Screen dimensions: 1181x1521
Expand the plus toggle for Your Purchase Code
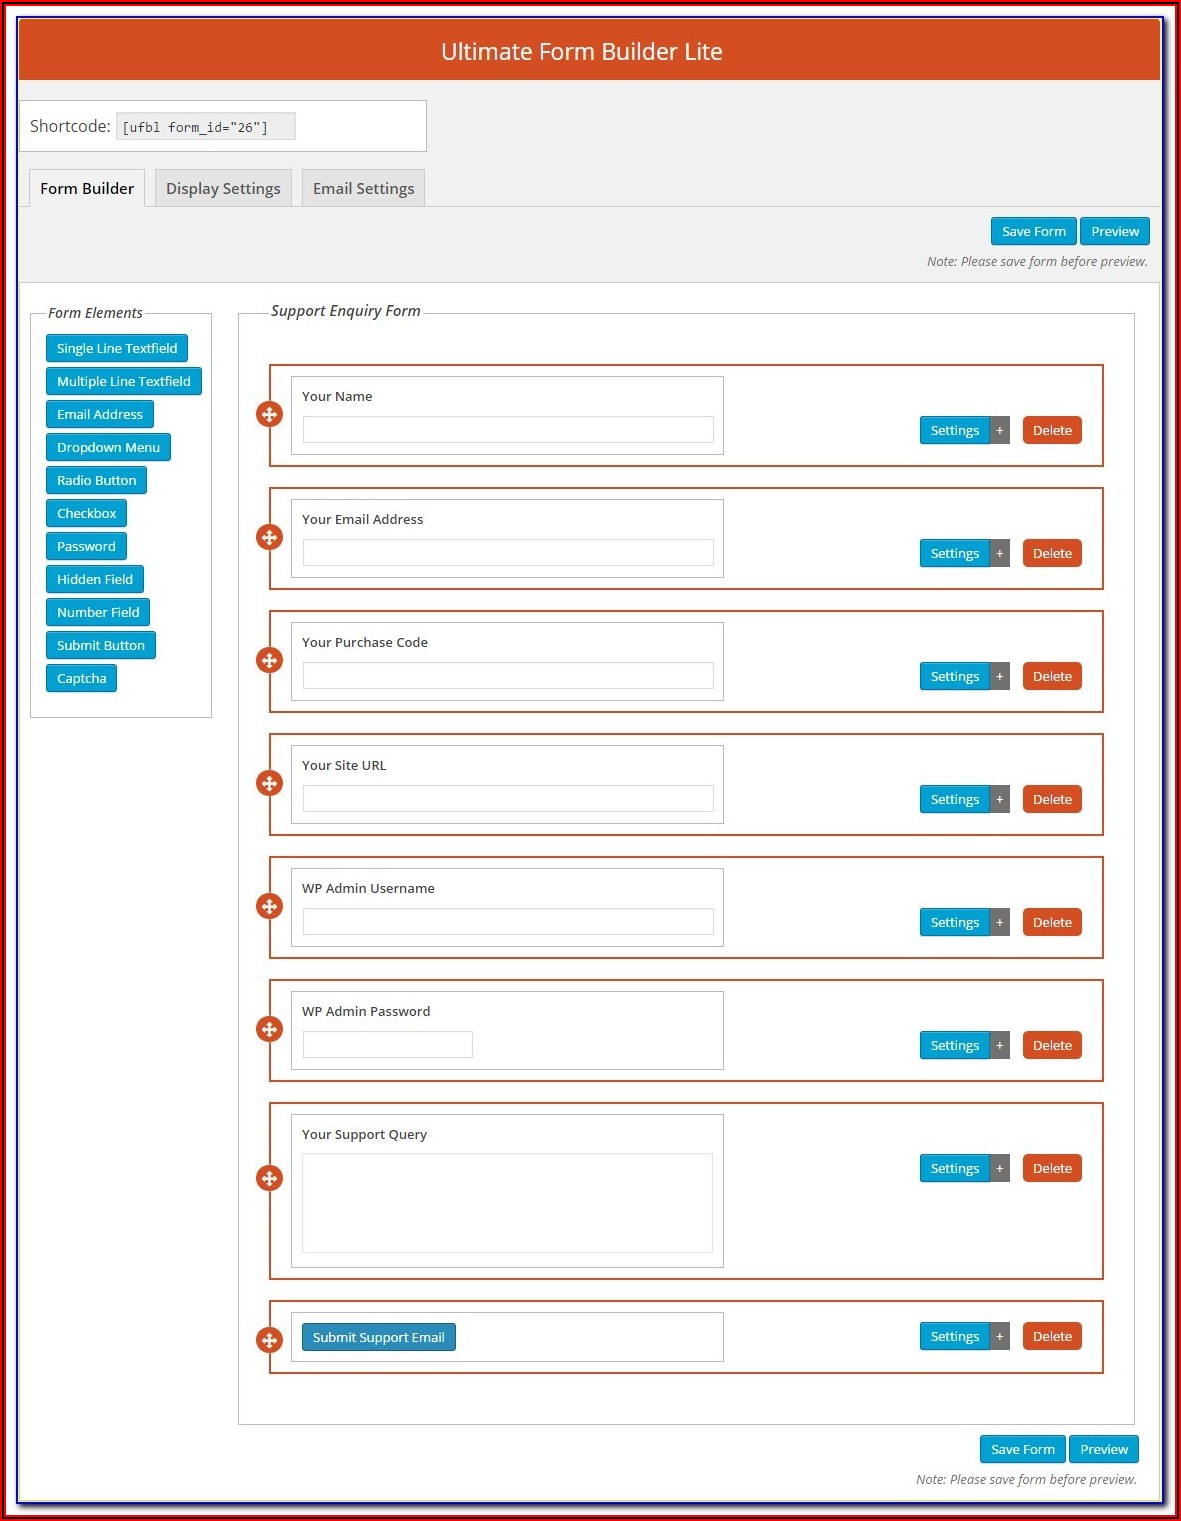(999, 676)
